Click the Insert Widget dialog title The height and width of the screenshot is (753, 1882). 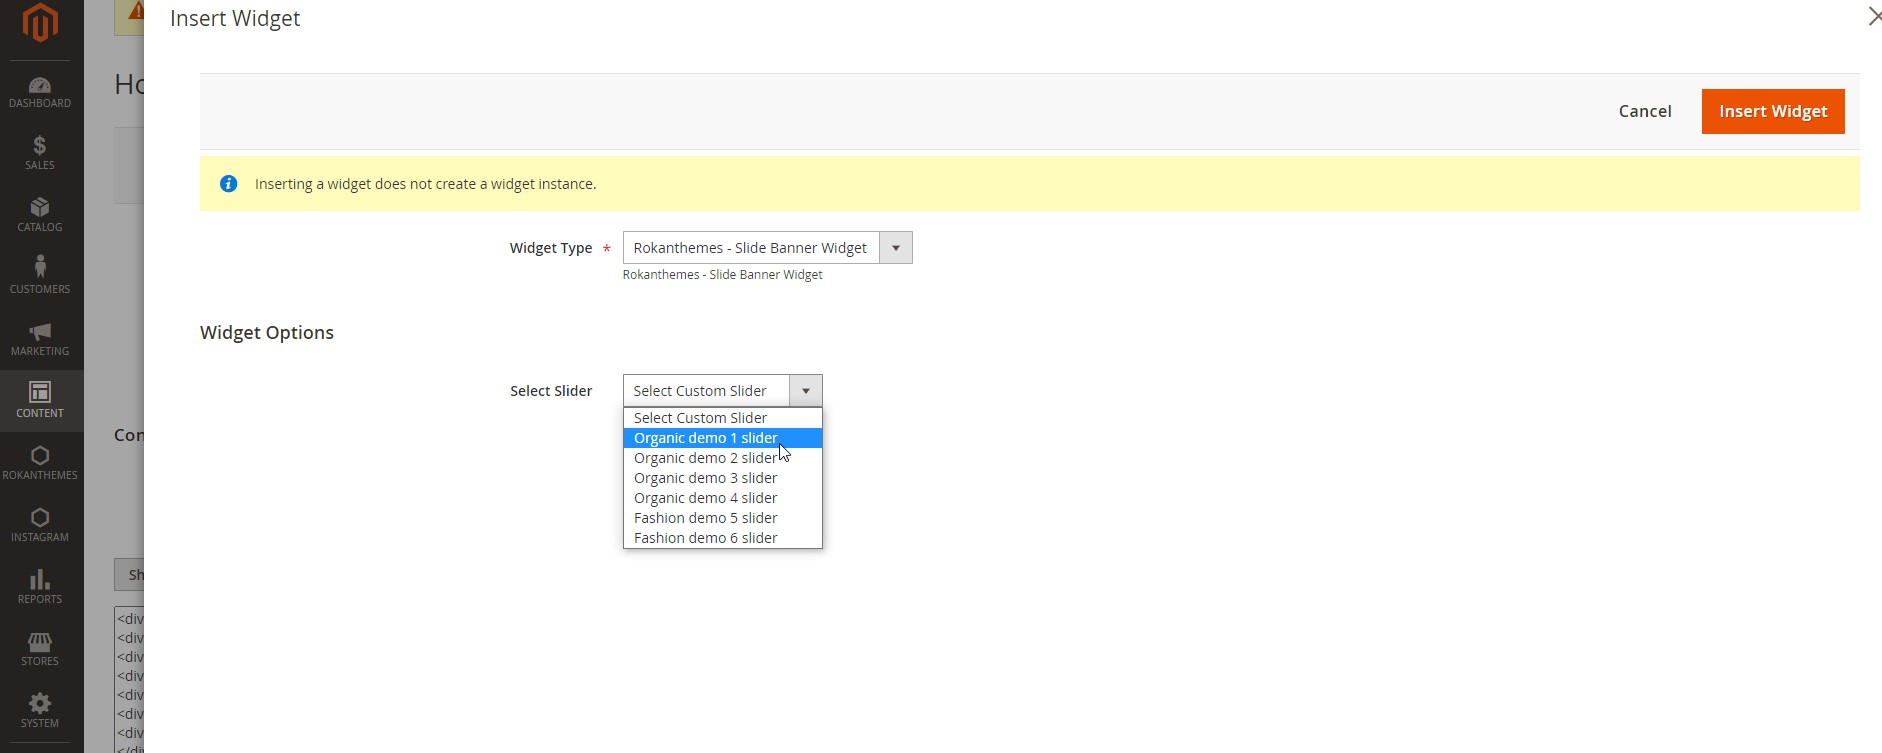click(235, 18)
